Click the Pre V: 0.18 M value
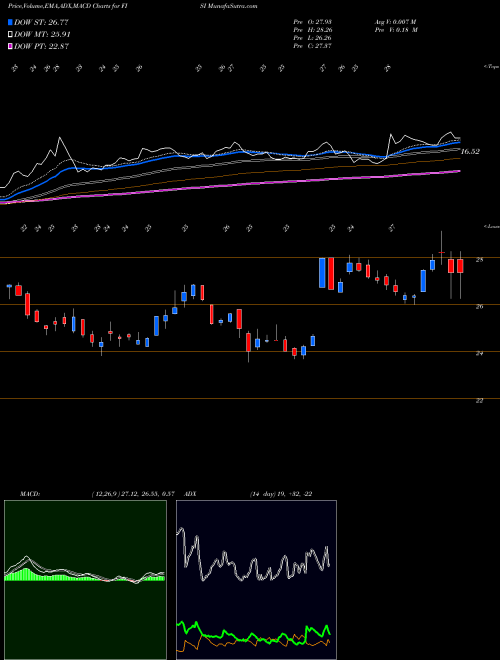This screenshot has height=660, width=500. pos(396,30)
